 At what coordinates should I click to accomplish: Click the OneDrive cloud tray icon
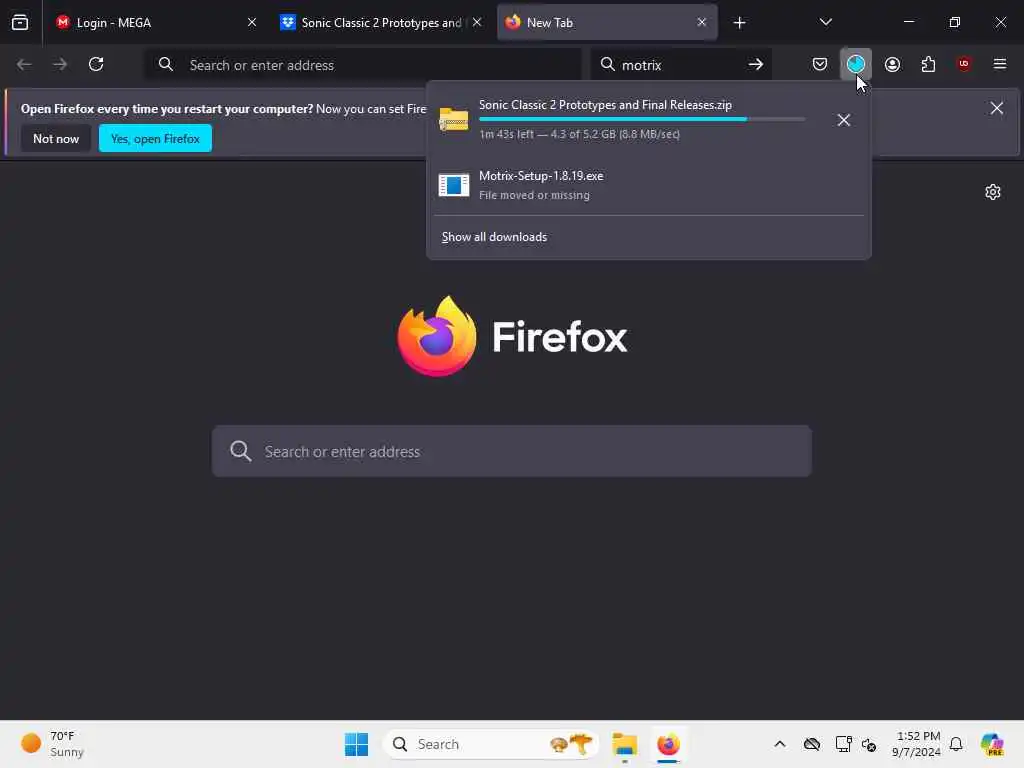(x=812, y=744)
